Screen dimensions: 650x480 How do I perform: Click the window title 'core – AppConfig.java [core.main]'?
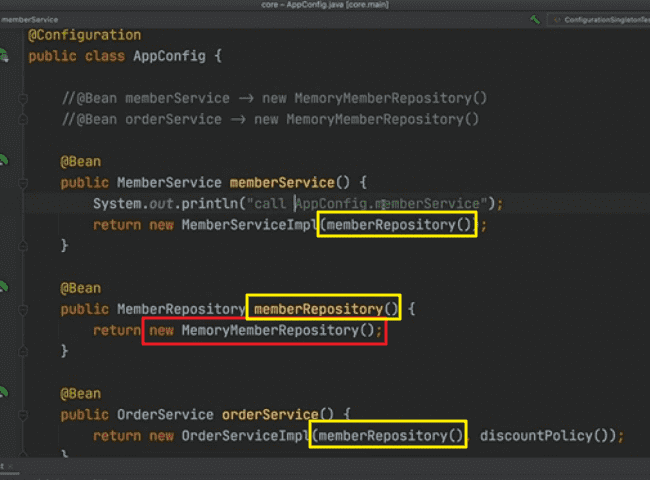pyautogui.click(x=325, y=5)
